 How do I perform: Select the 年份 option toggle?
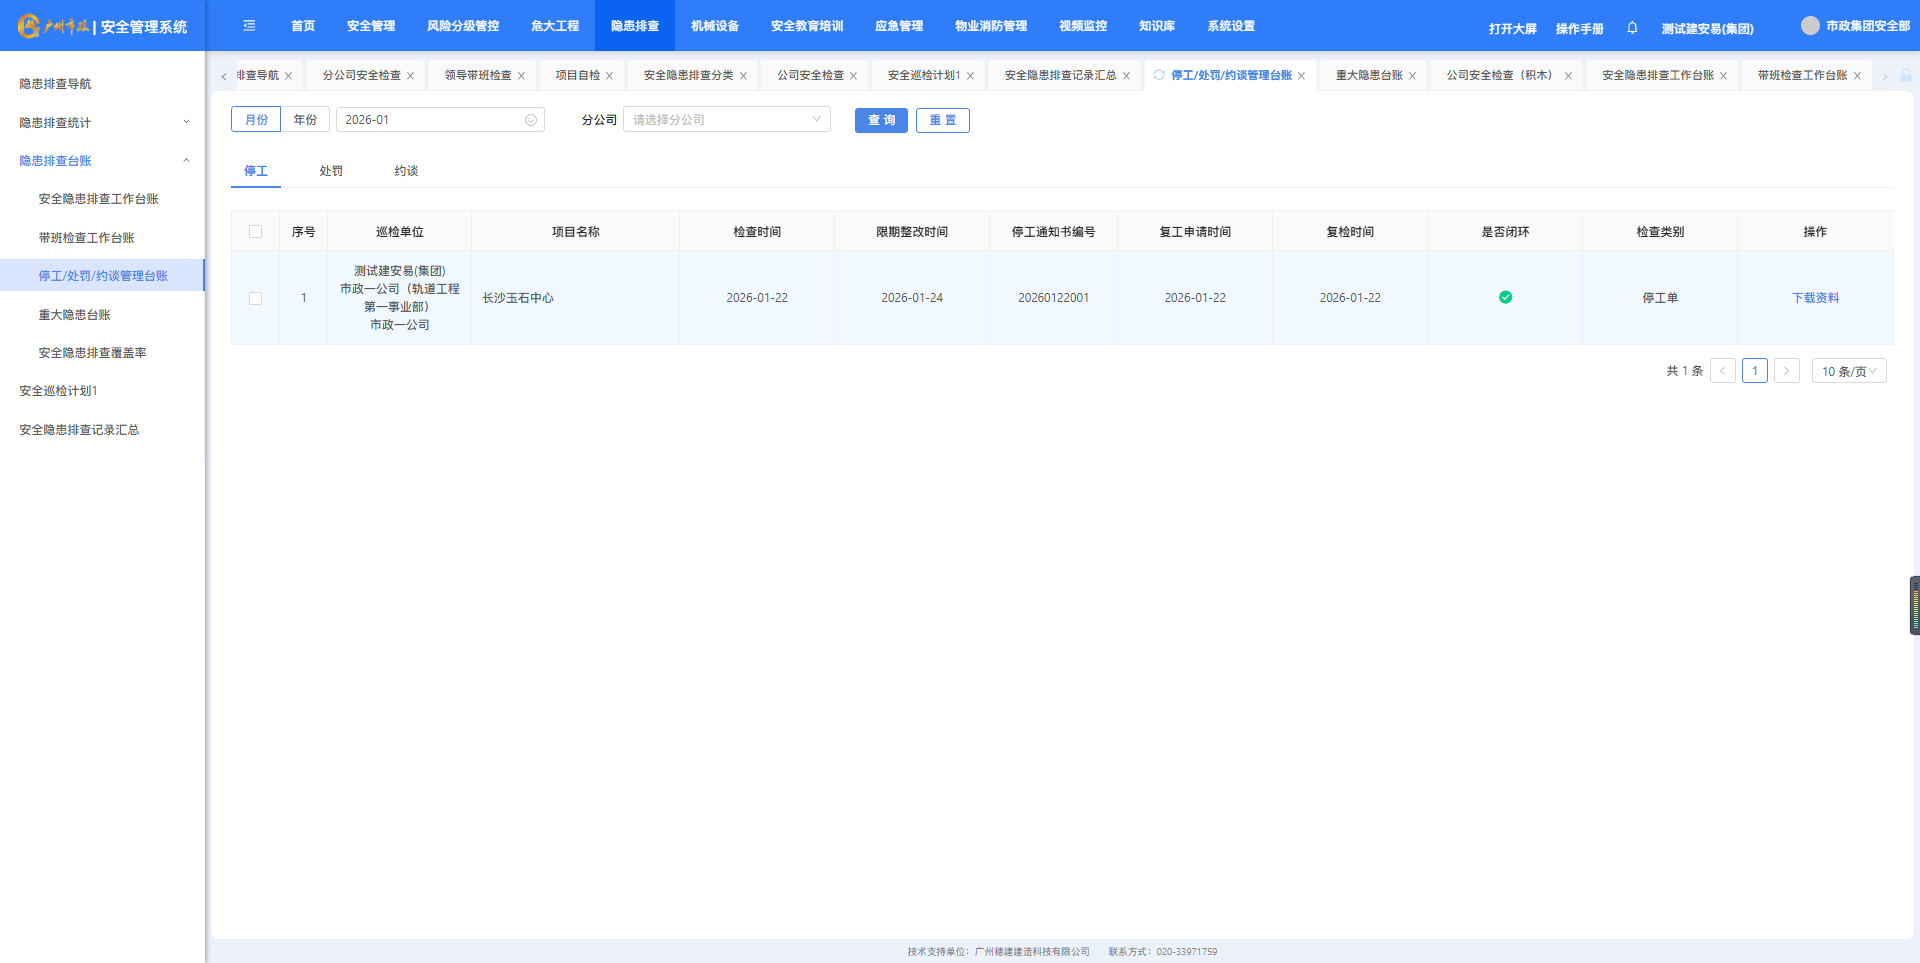point(305,120)
